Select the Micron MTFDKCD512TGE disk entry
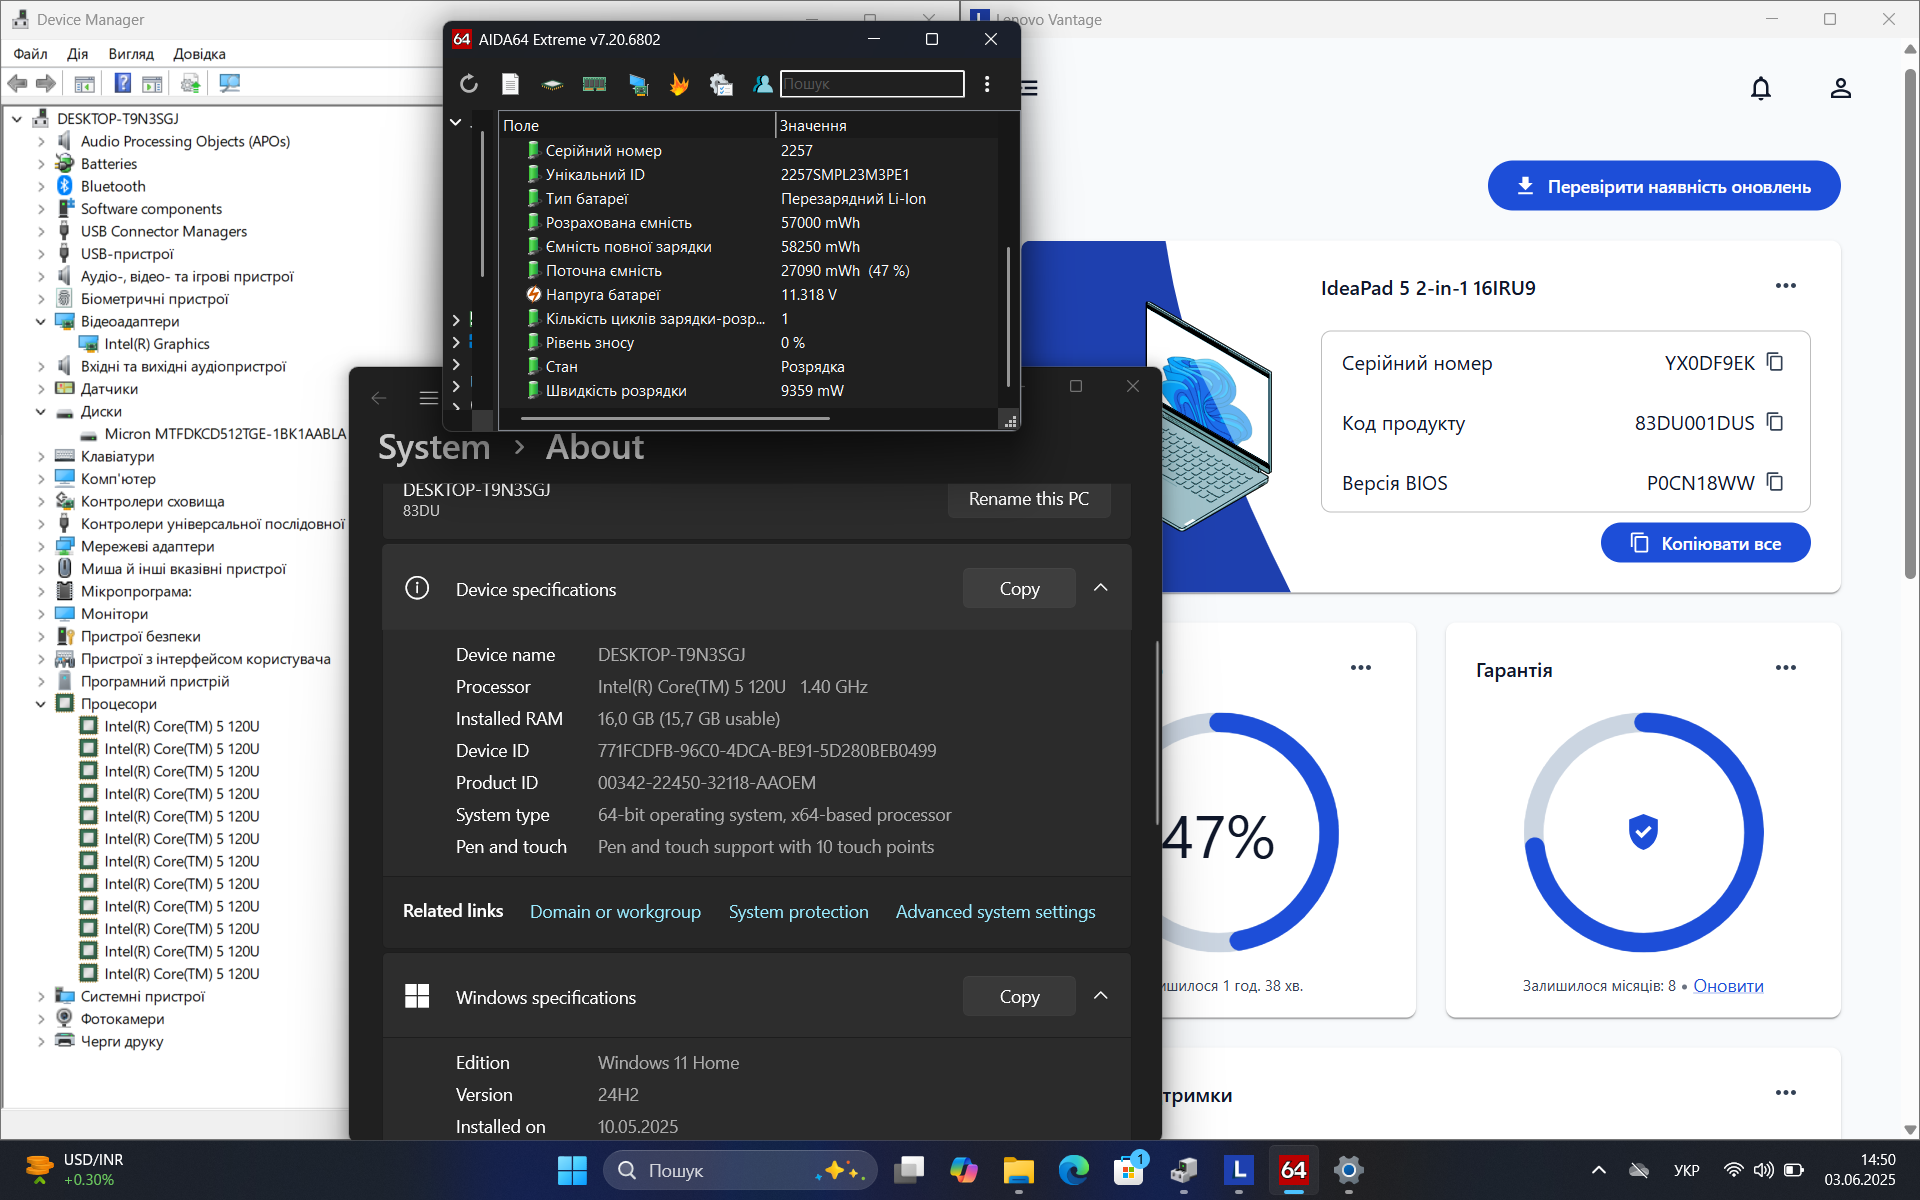The height and width of the screenshot is (1200, 1920). click(225, 434)
